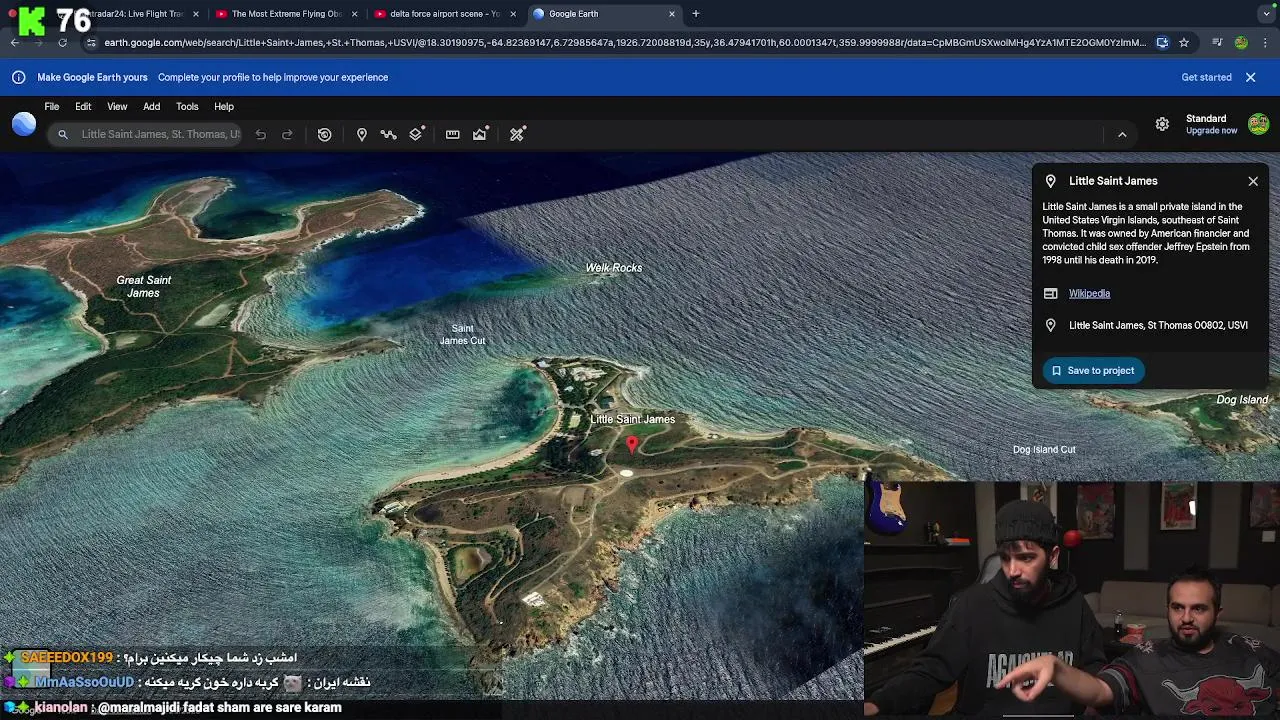1280x720 pixels.
Task: Click Upgrade now link
Action: [x=1211, y=131]
